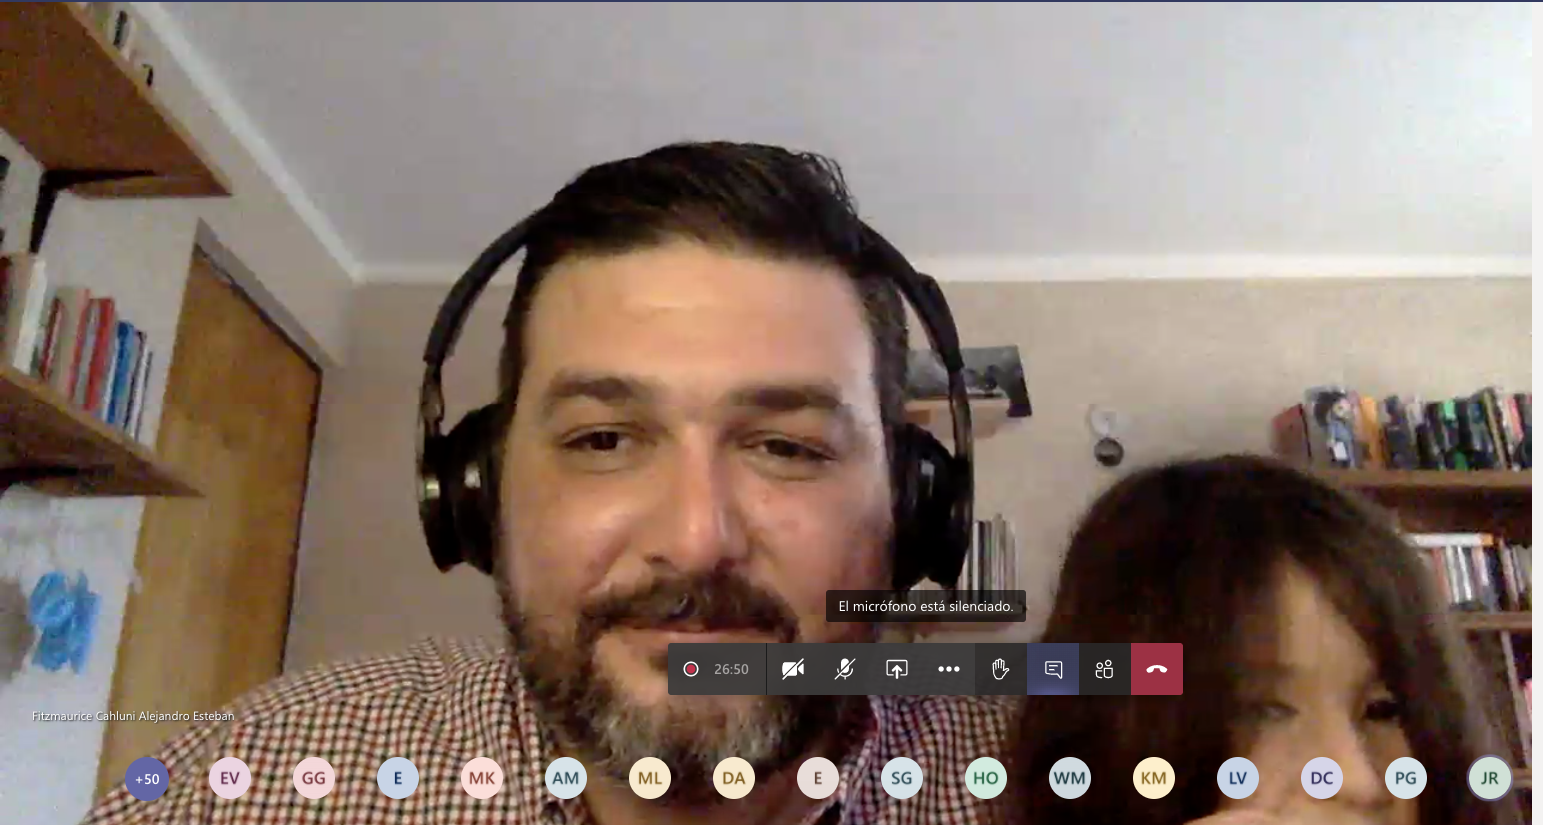Screen dimensions: 1543x825
Task: Click the red recording indicator dot
Action: click(691, 669)
